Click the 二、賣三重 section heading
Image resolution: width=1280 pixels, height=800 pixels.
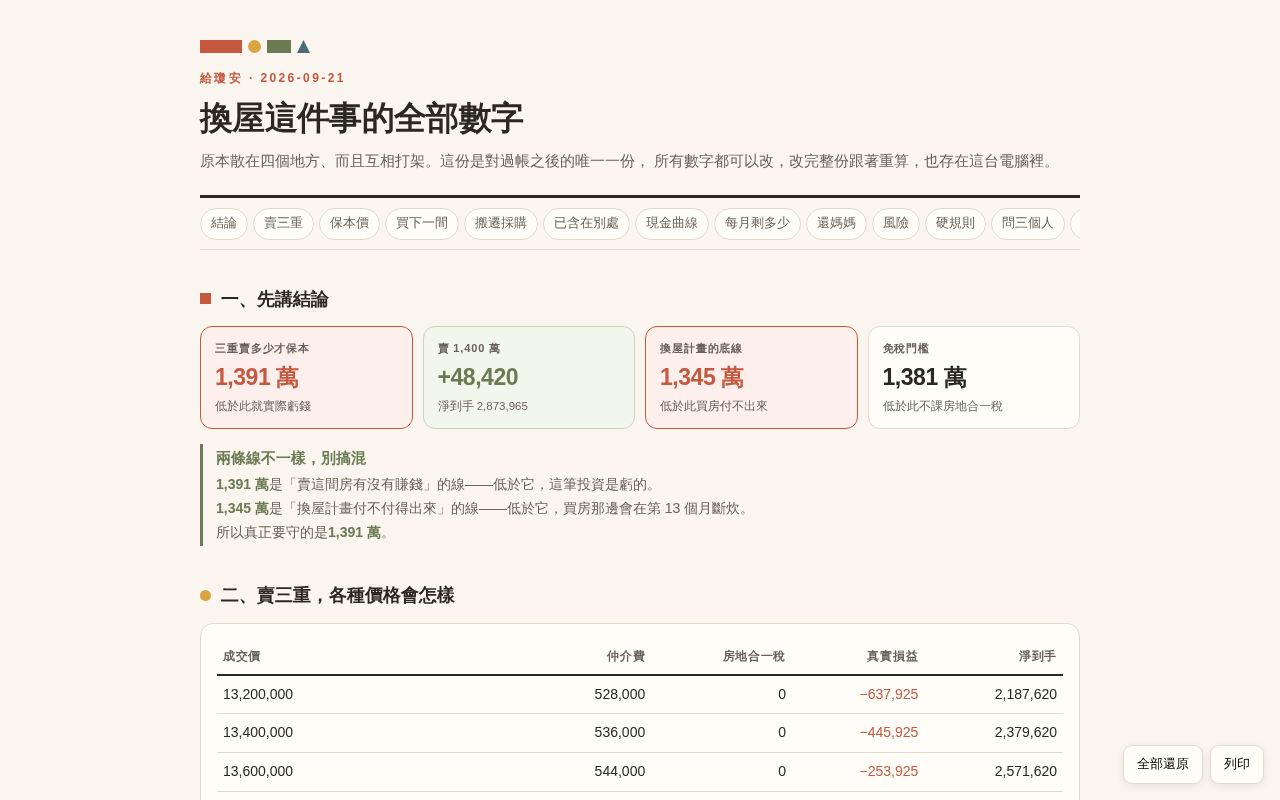pyautogui.click(x=337, y=596)
